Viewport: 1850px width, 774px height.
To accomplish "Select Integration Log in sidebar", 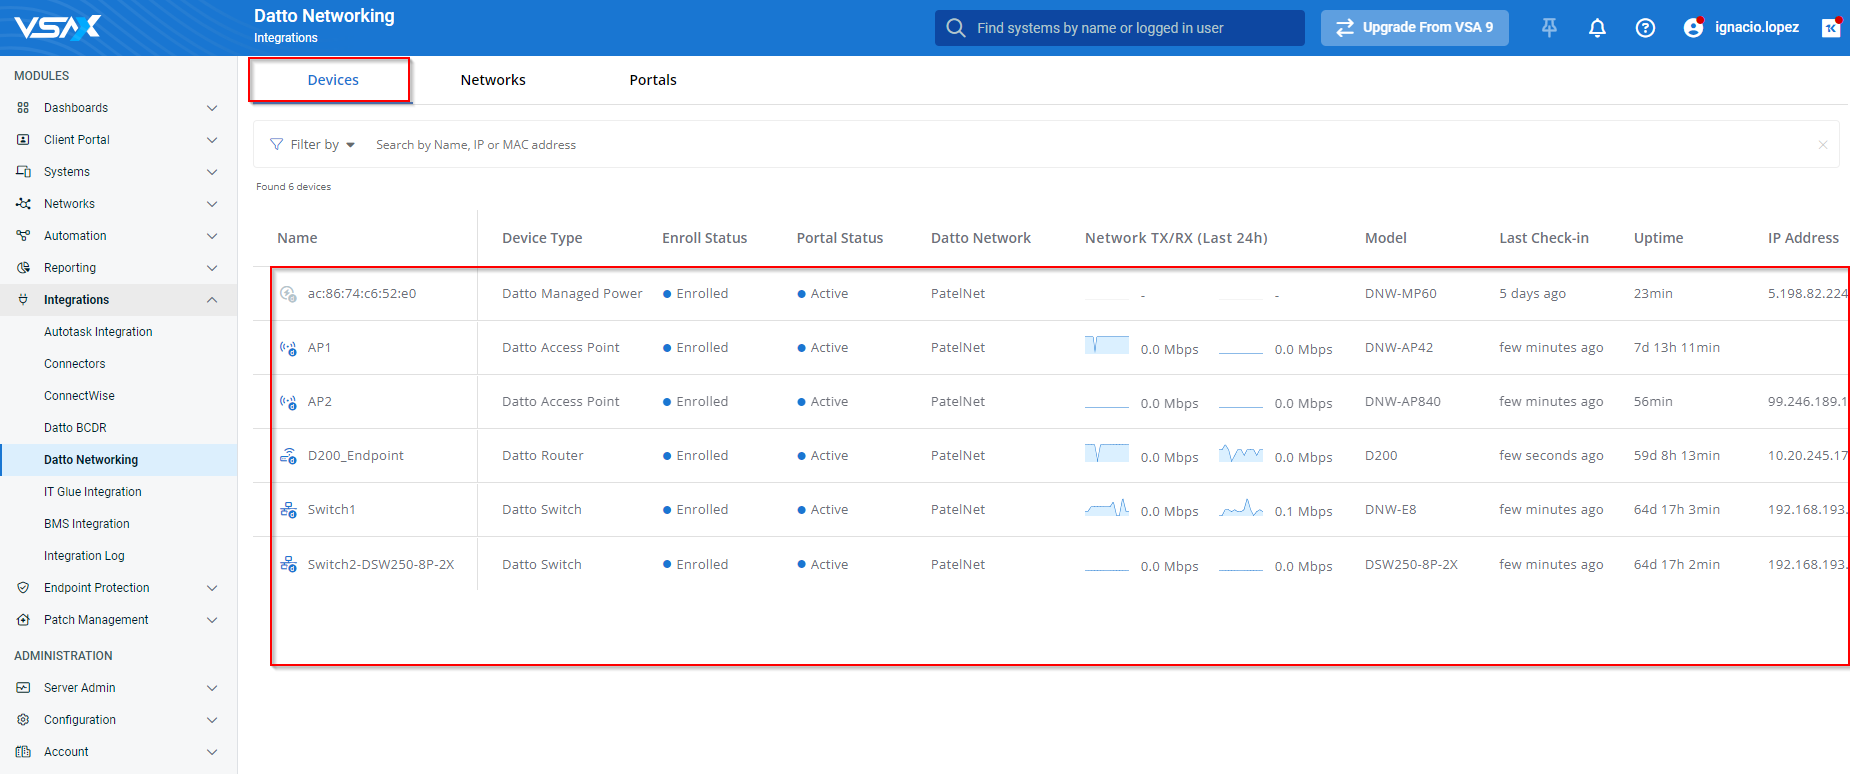I will pyautogui.click(x=84, y=556).
